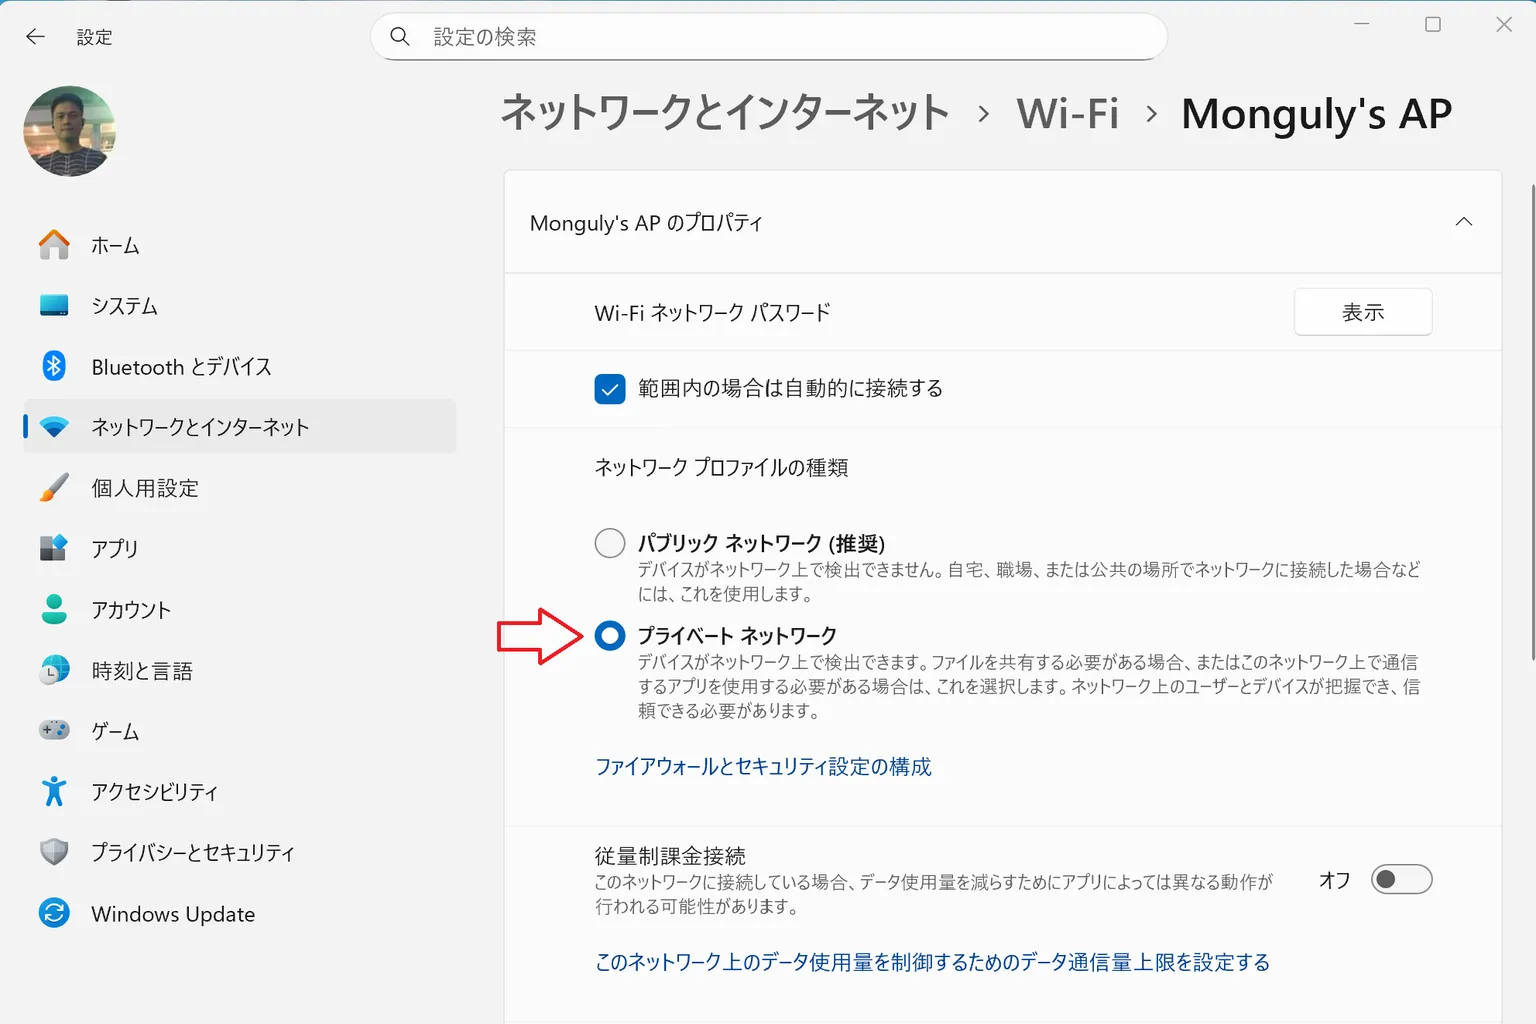Open 時刻と言語 settings page
The width and height of the screenshot is (1536, 1024).
point(240,670)
